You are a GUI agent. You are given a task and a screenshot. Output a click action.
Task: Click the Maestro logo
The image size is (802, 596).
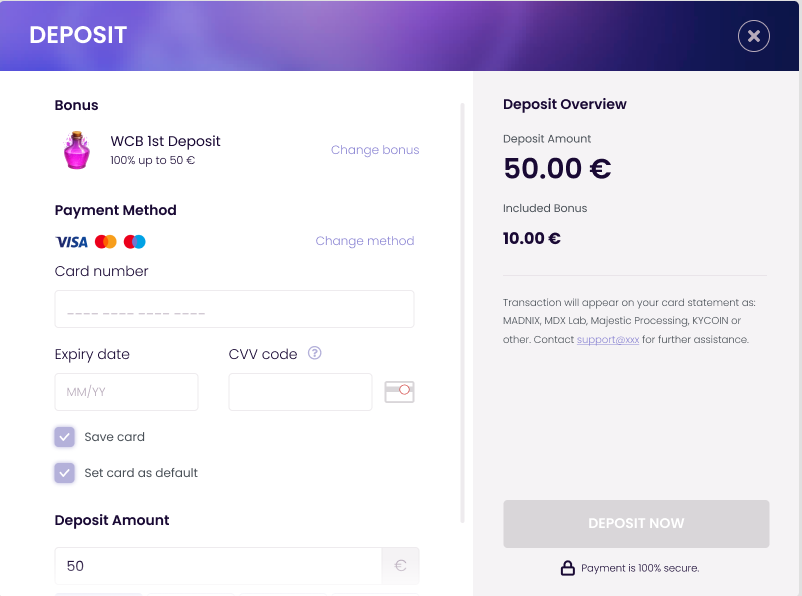[x=135, y=241]
